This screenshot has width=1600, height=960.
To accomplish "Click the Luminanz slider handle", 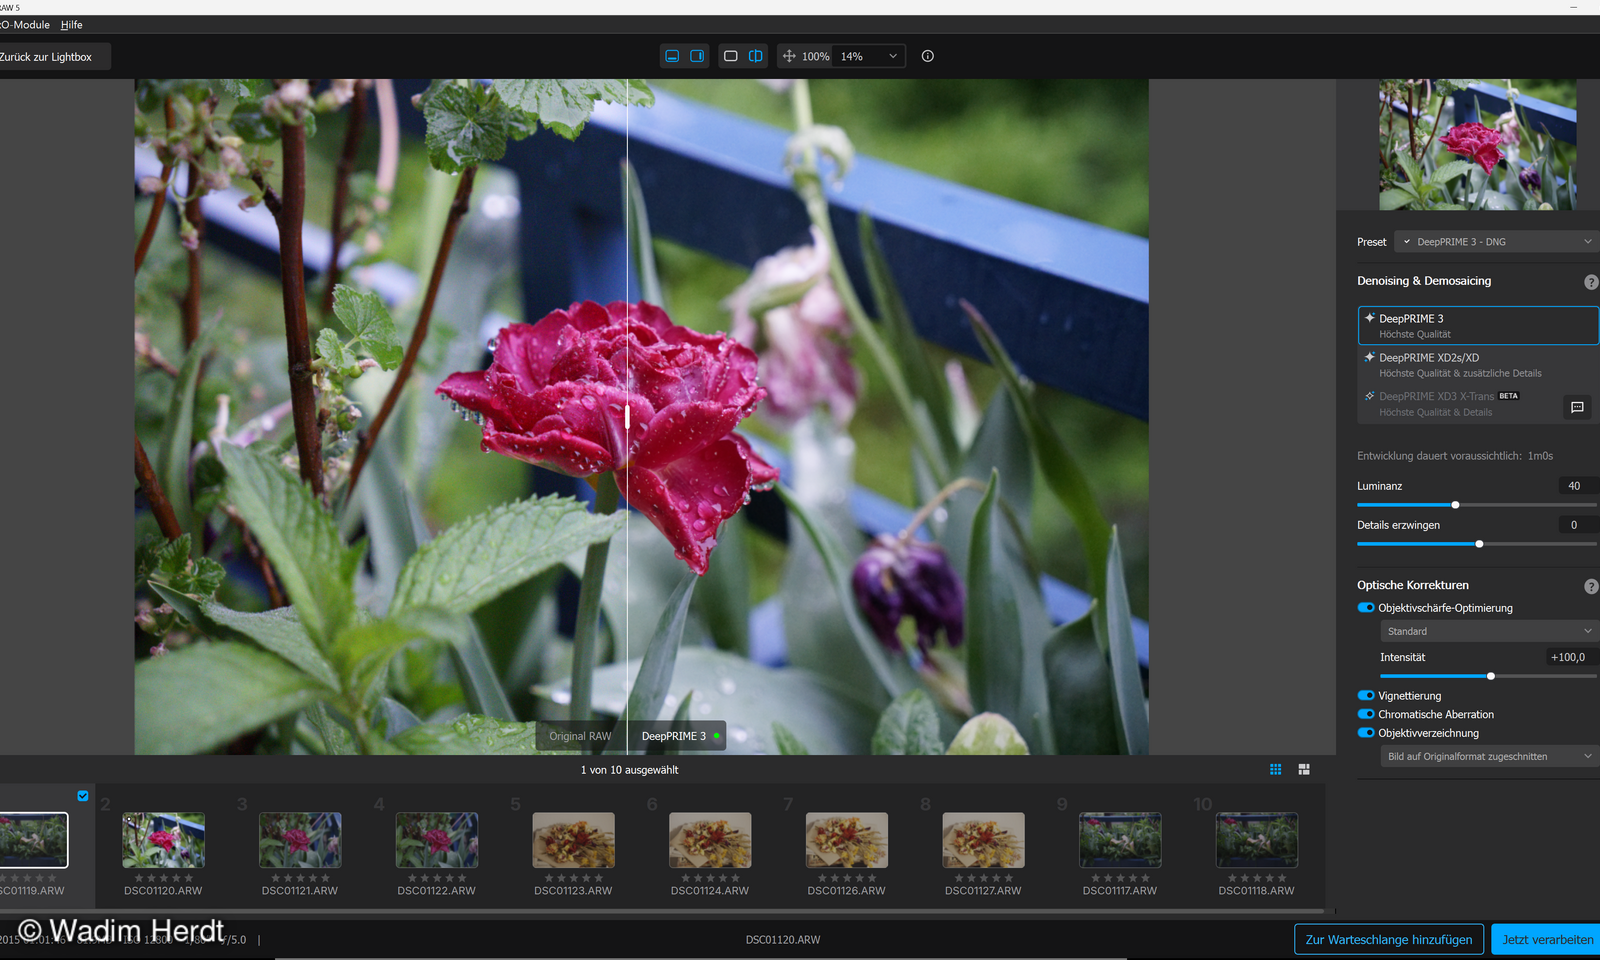I will click(1455, 505).
